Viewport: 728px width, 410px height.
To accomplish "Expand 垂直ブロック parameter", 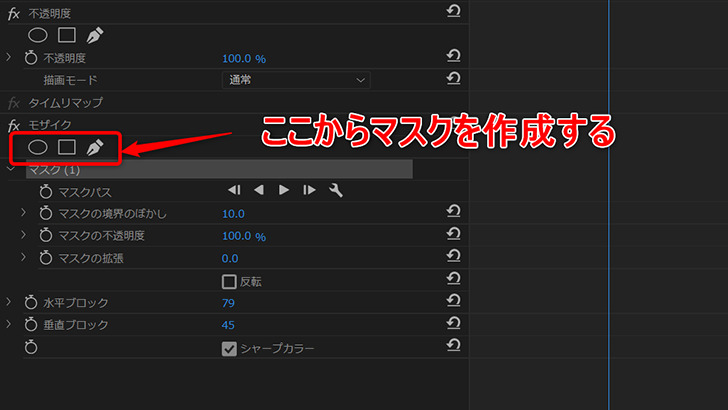I will pyautogui.click(x=8, y=324).
